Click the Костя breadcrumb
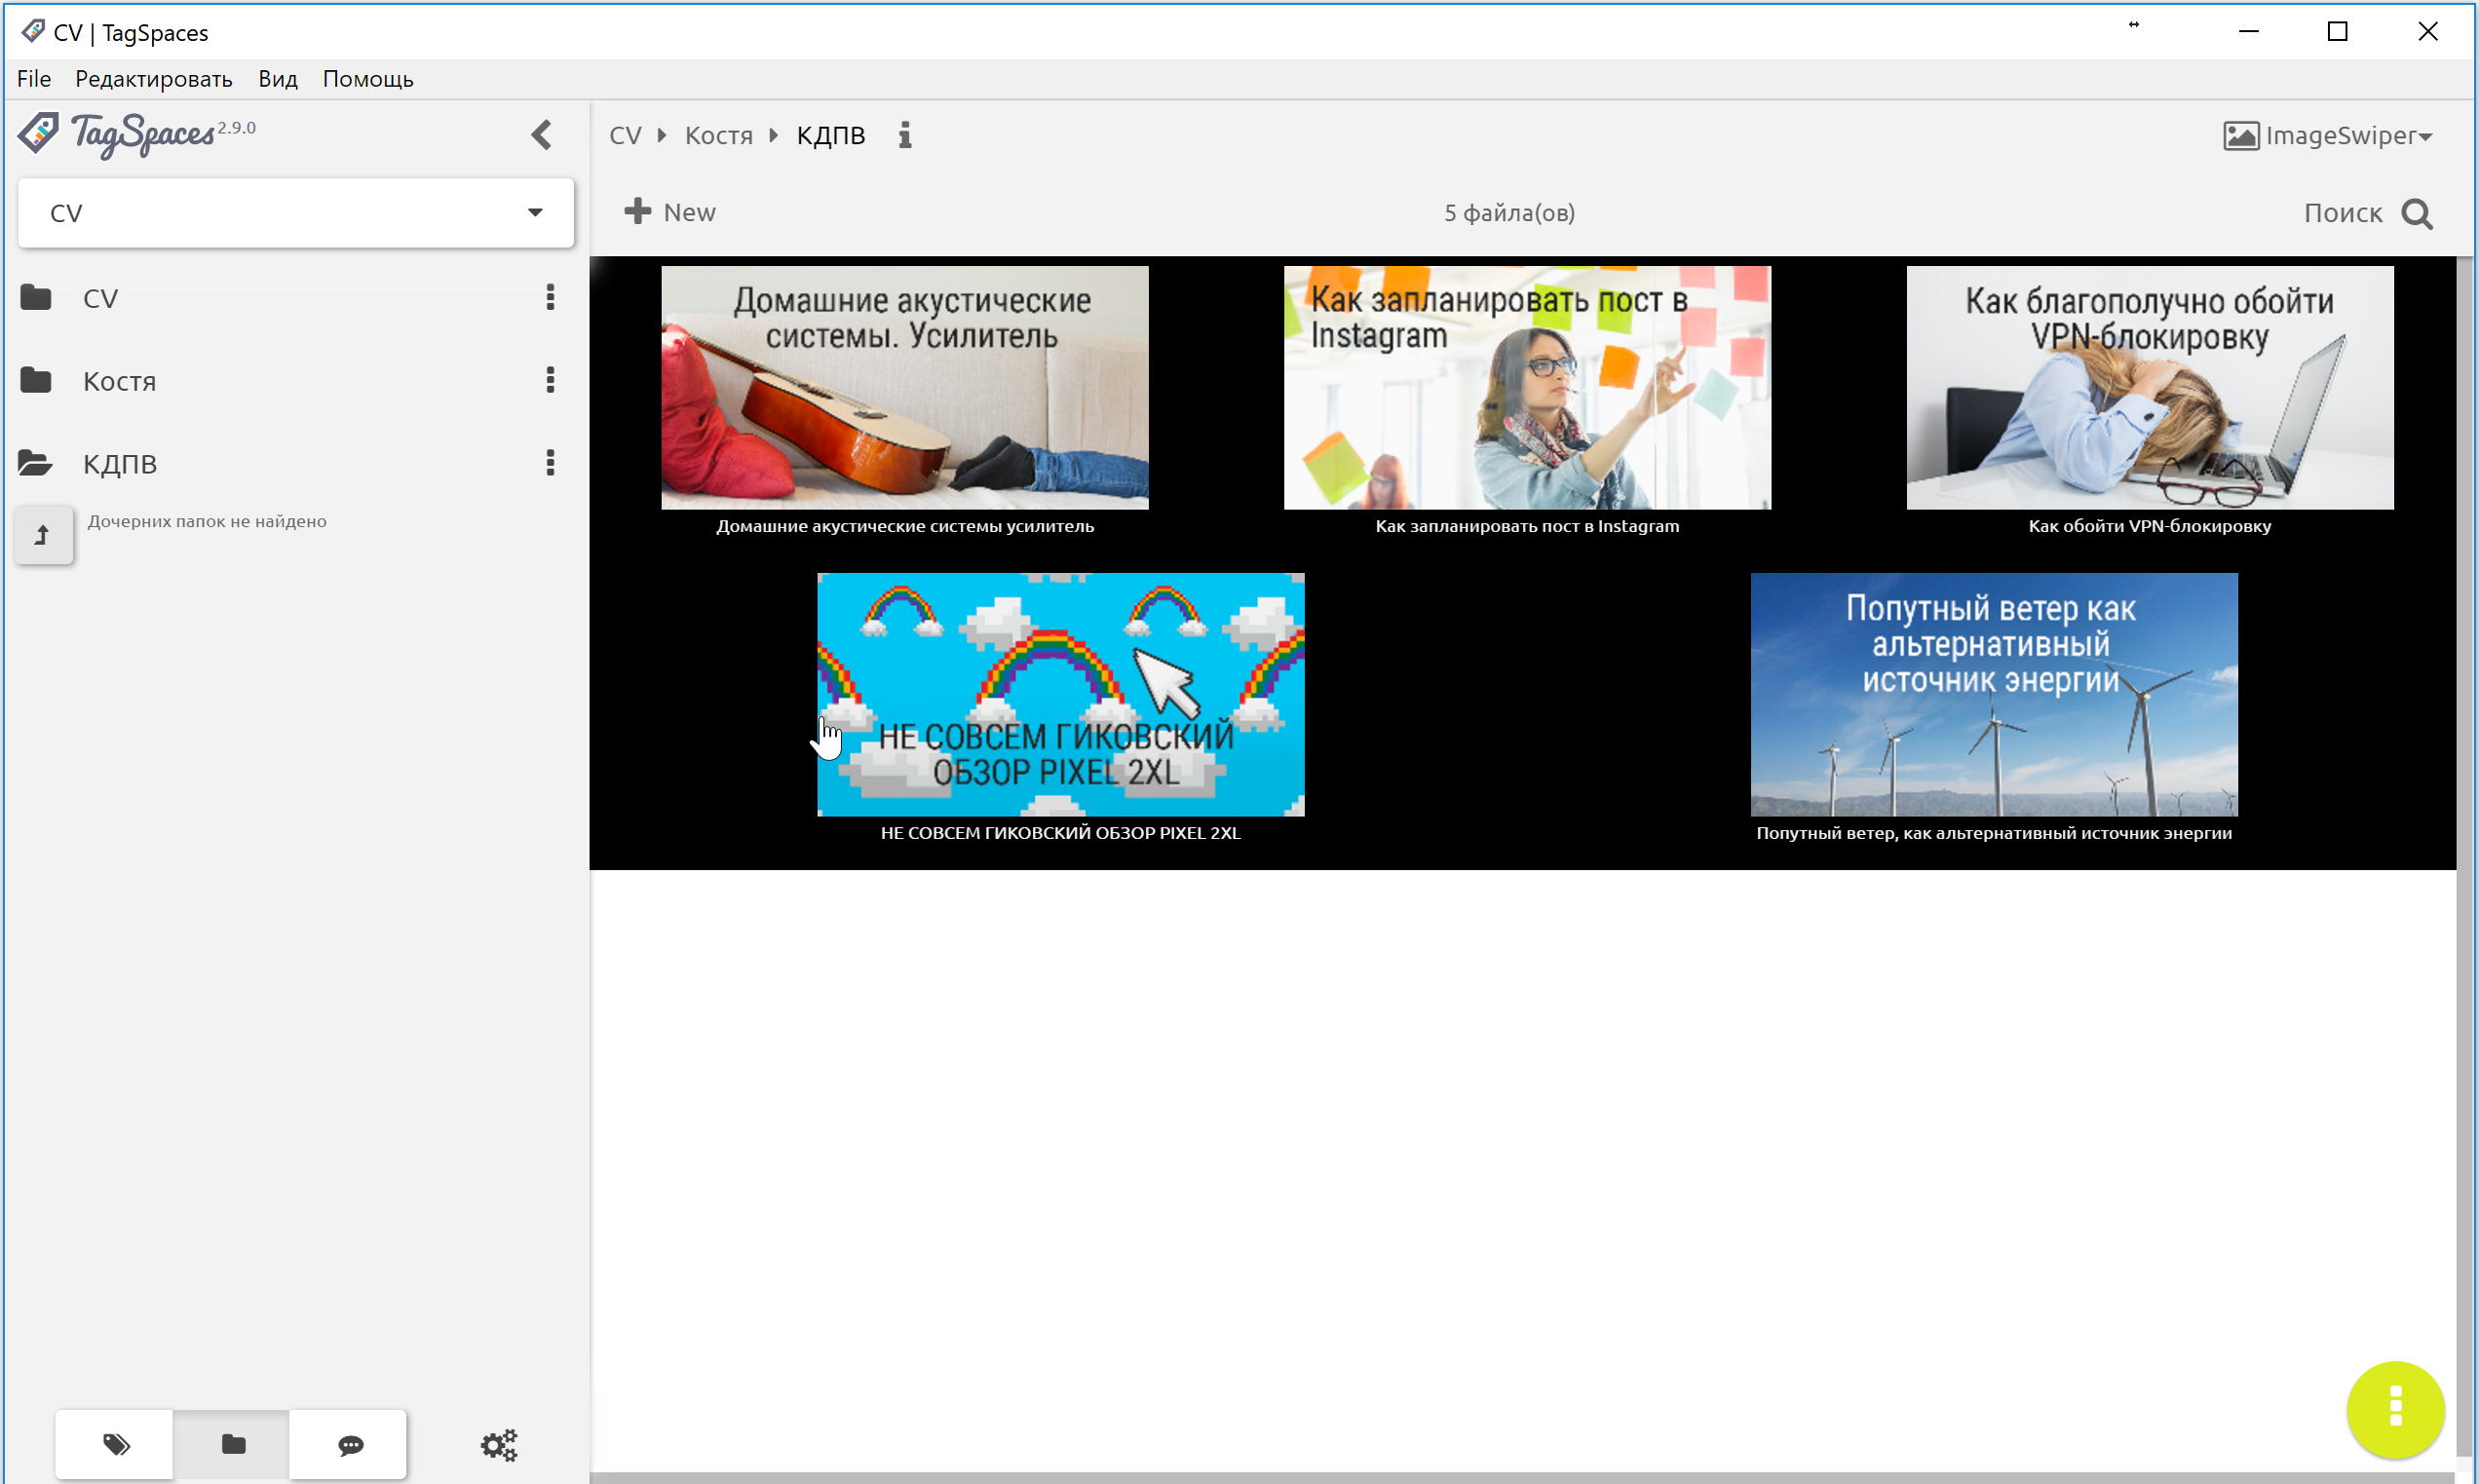The width and height of the screenshot is (2479, 1484). click(718, 136)
